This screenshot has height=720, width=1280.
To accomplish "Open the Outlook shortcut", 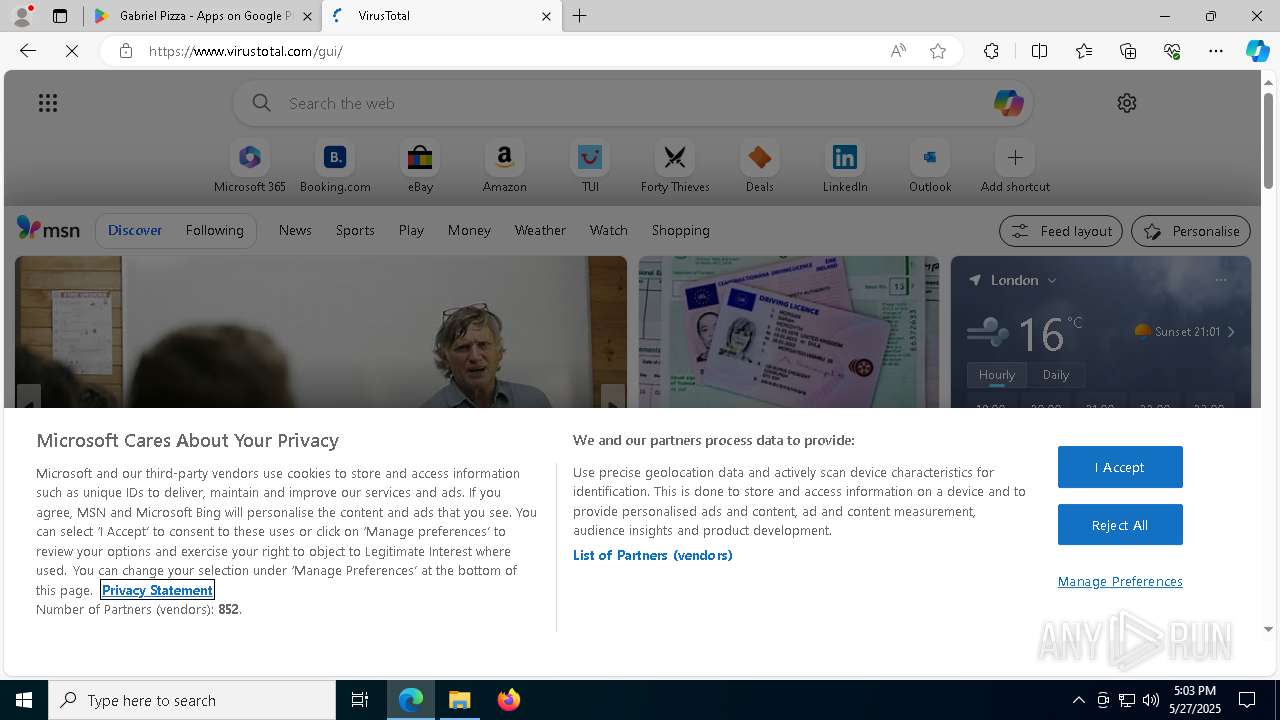I will point(930,166).
